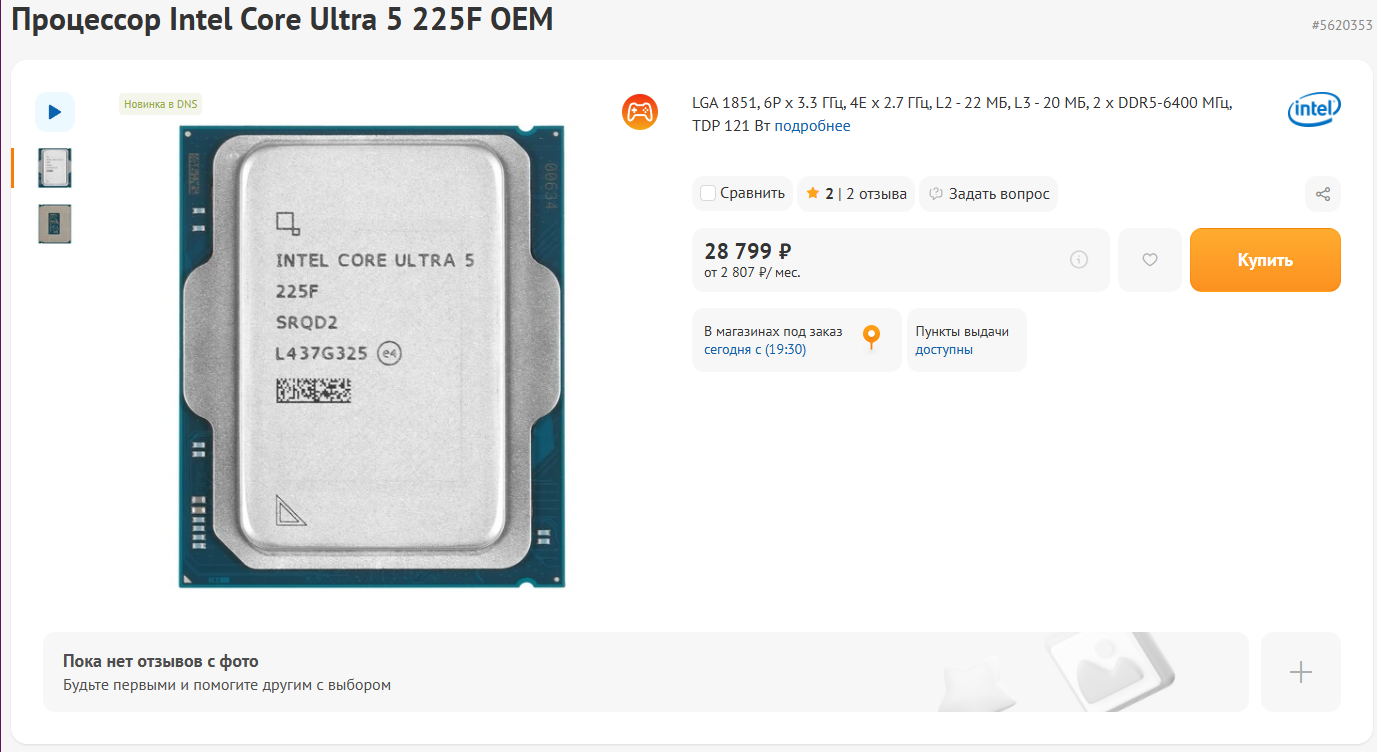Tick the Сравнить checkbox

(708, 193)
